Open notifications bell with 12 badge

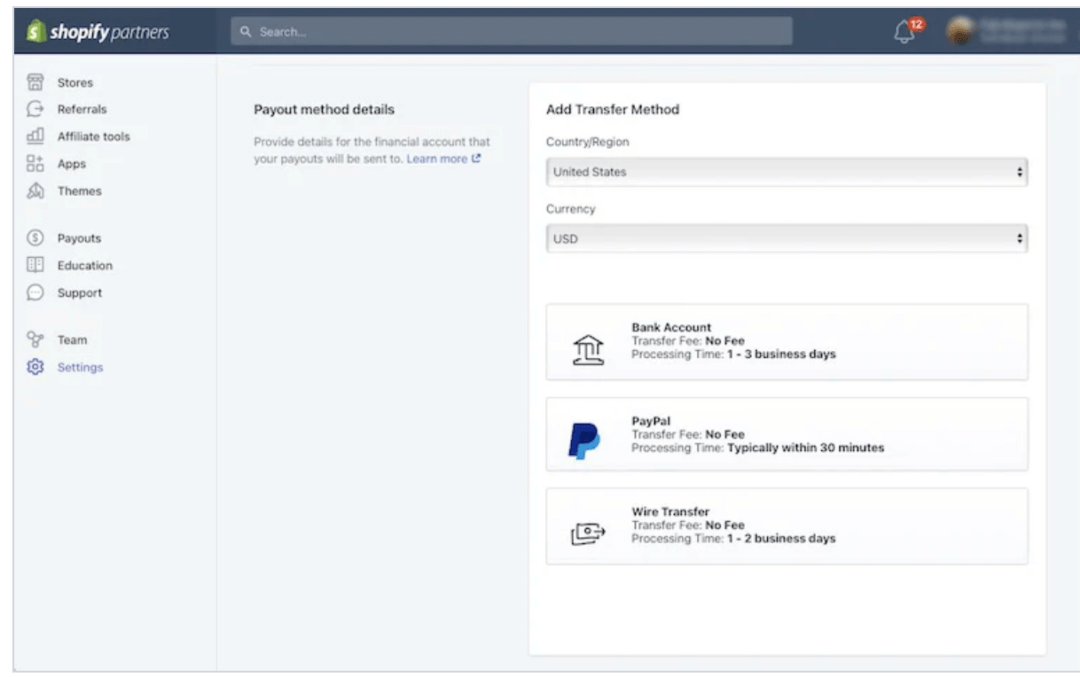[905, 32]
